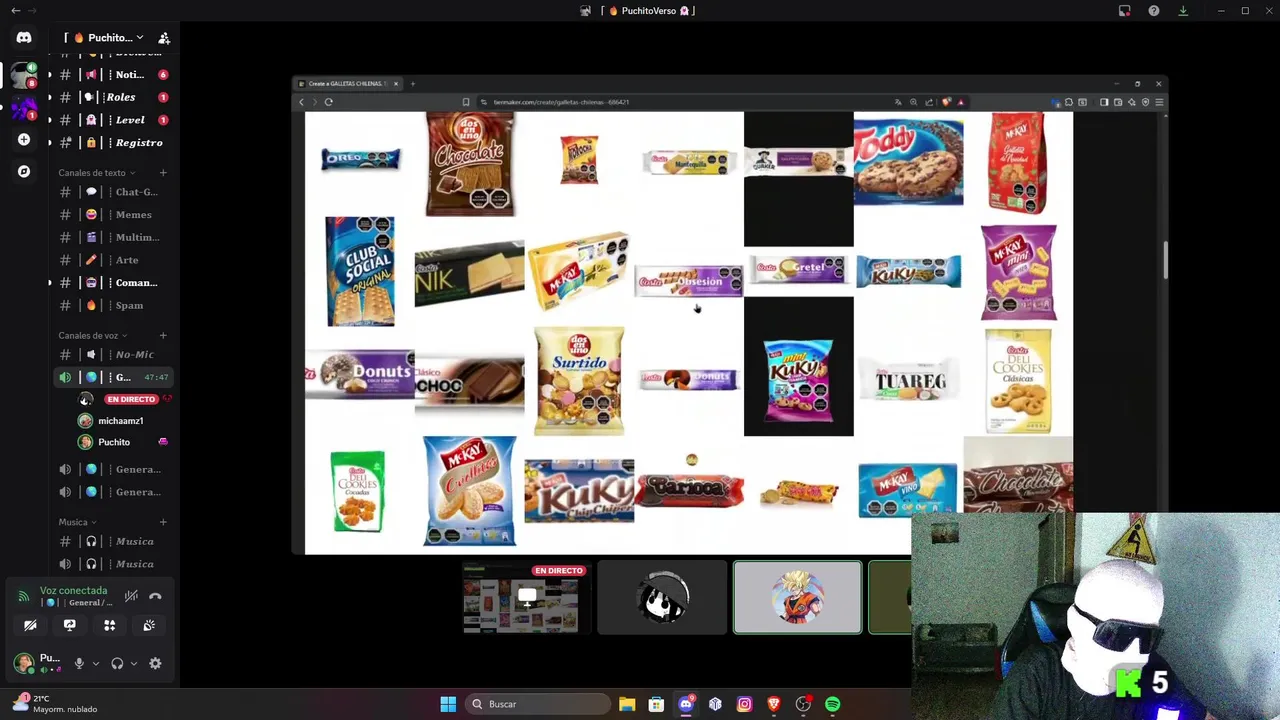
Task: Open Instagram from the taskbar
Action: 744,704
